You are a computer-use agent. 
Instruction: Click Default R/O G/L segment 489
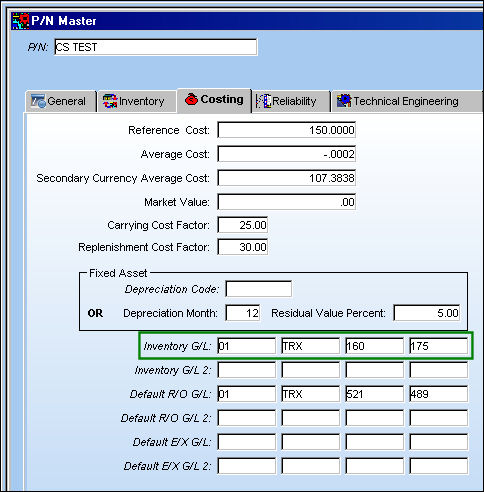(x=439, y=394)
